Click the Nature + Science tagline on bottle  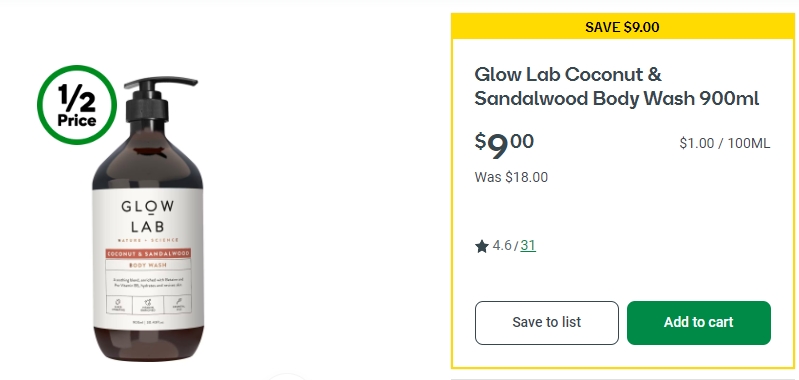(148, 240)
